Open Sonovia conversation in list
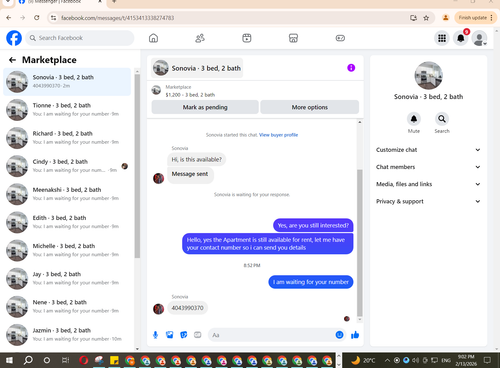The image size is (500, 368). 67,82
